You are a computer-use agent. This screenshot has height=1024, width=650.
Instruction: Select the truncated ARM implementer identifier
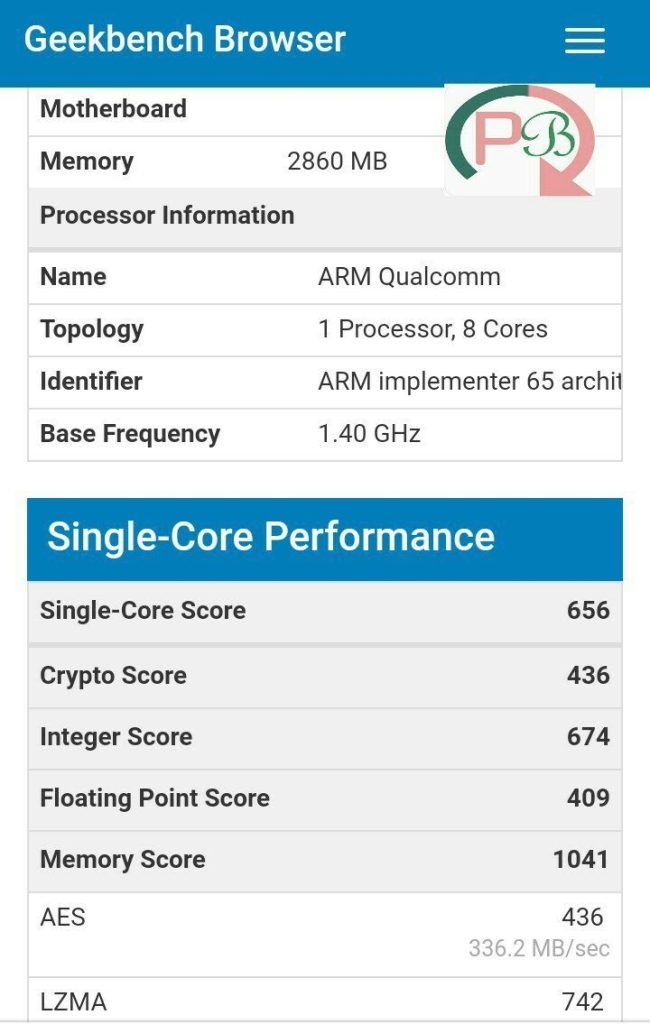pyautogui.click(x=470, y=381)
